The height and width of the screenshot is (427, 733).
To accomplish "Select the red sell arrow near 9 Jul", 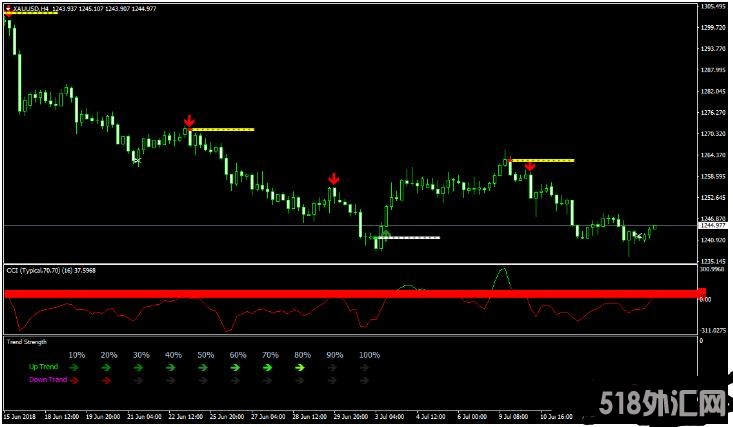I will tap(530, 166).
